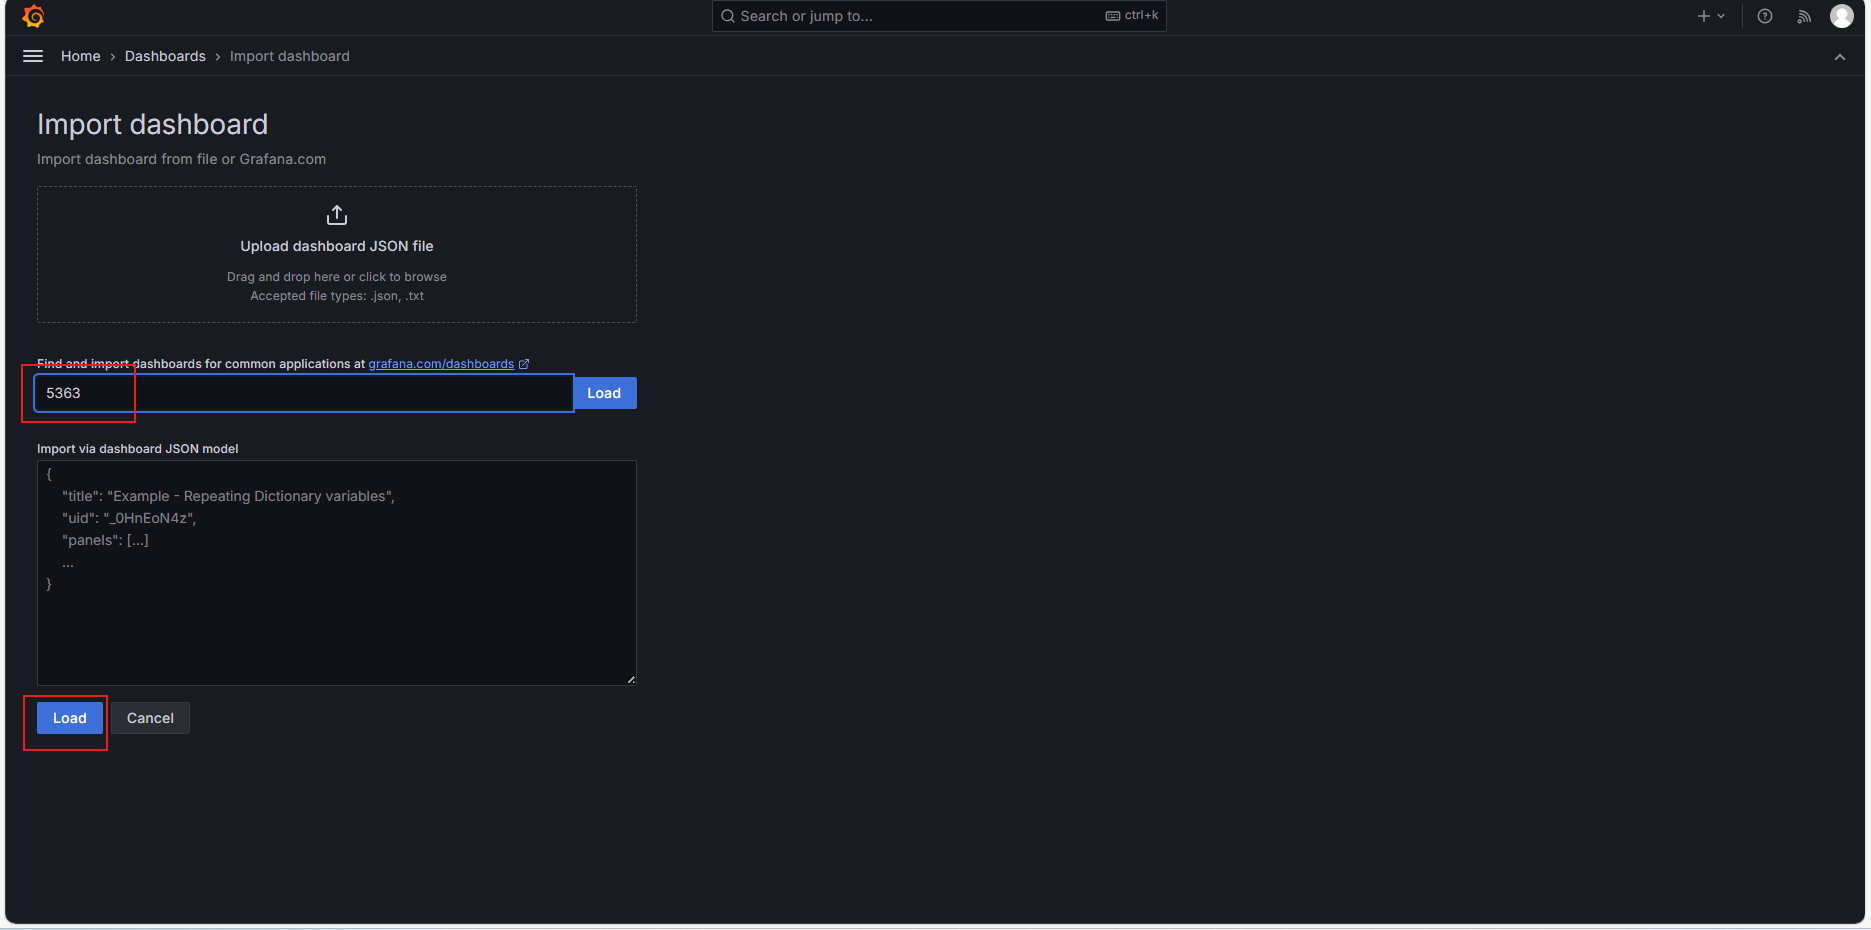Click the textarea resize handle corner
1871x930 pixels.
[x=631, y=680]
